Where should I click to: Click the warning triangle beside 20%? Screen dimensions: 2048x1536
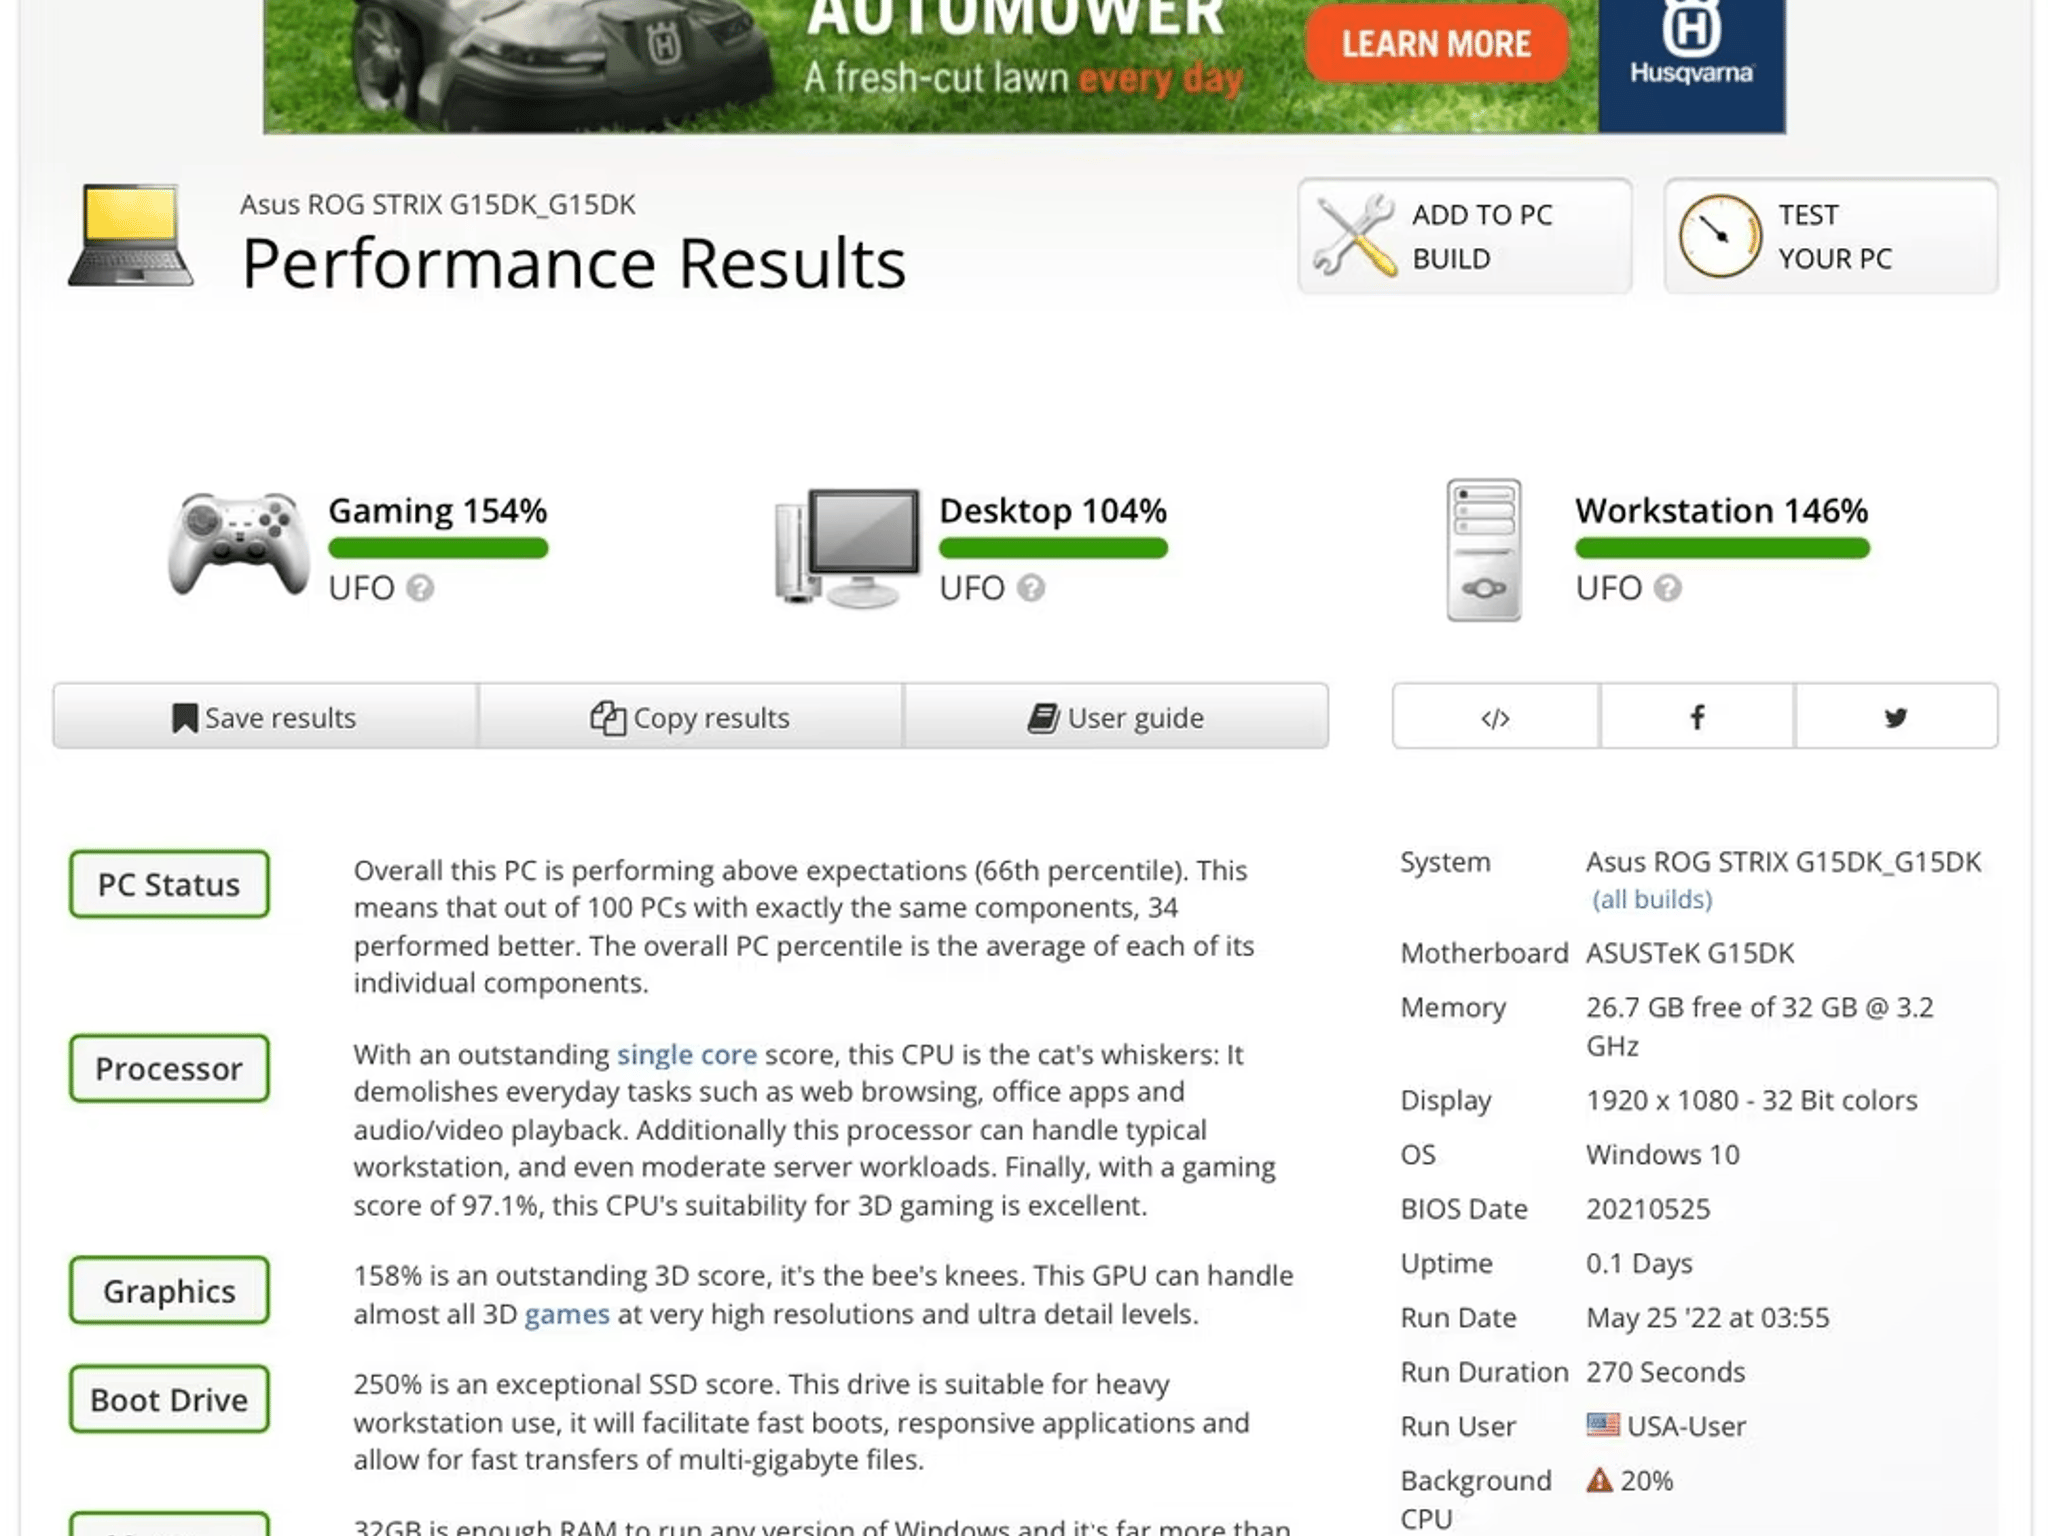click(x=1600, y=1479)
